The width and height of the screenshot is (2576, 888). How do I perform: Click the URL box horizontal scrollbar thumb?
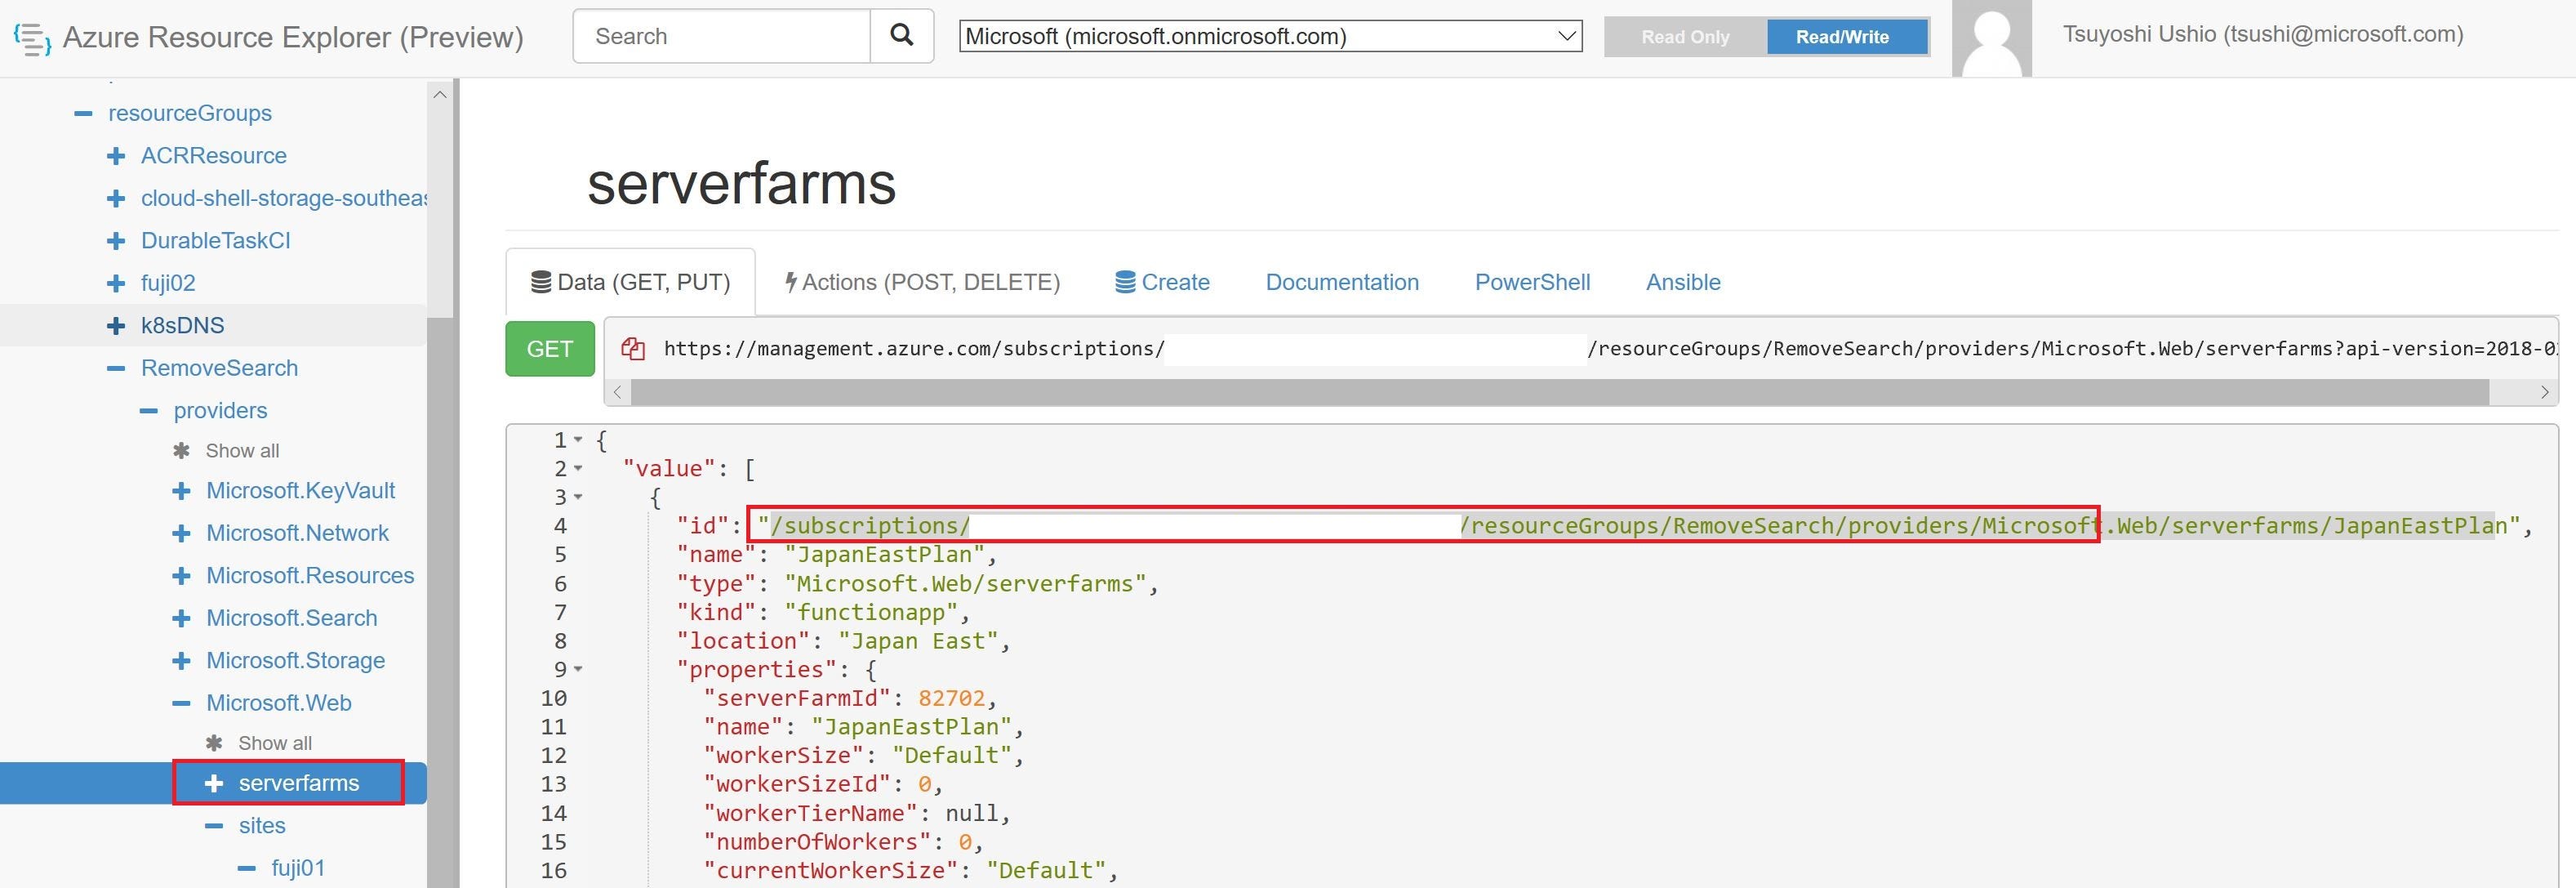click(1559, 392)
